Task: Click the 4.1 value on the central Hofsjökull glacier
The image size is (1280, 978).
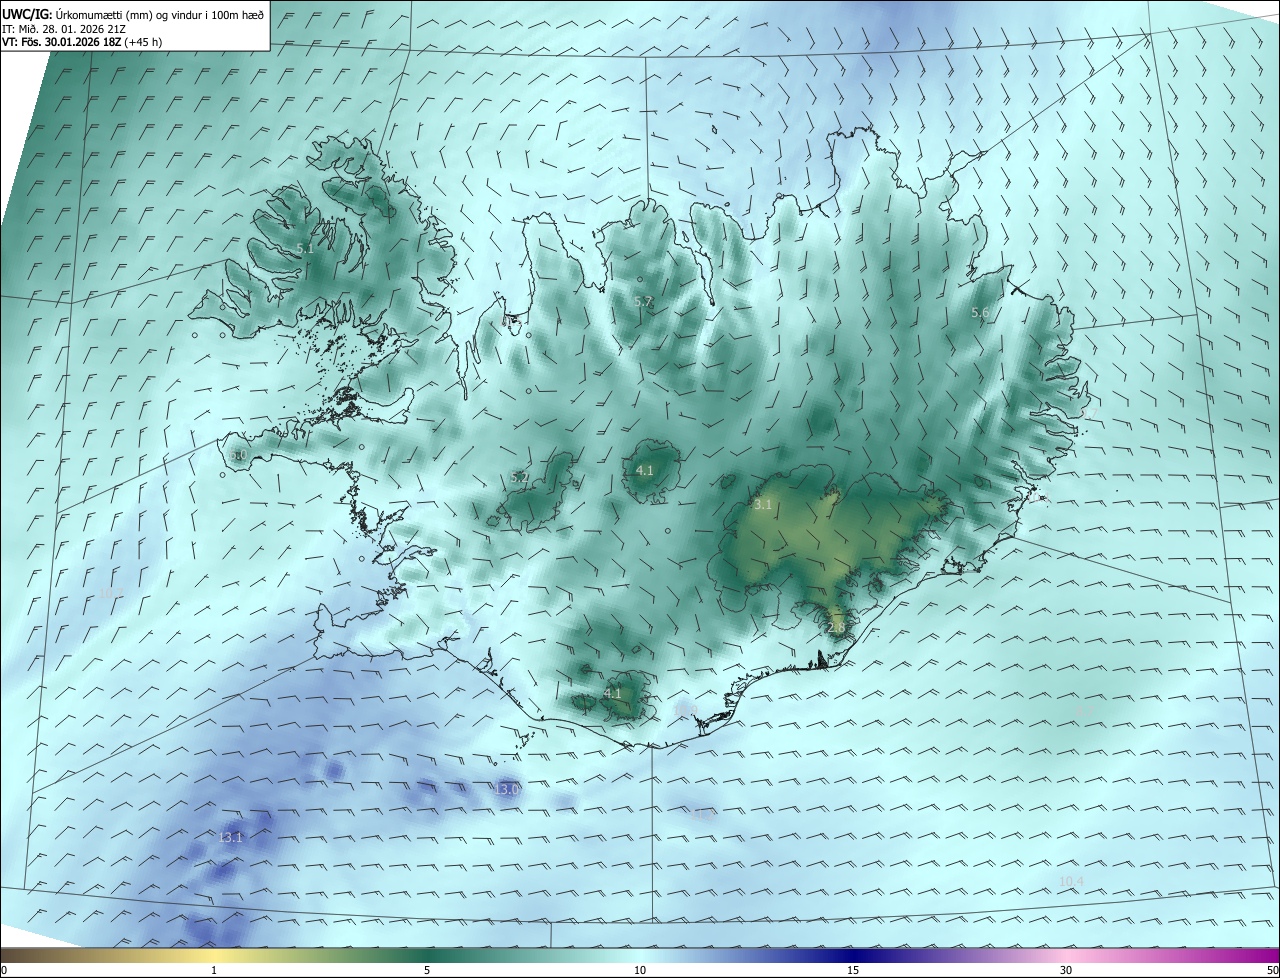Action: (645, 470)
